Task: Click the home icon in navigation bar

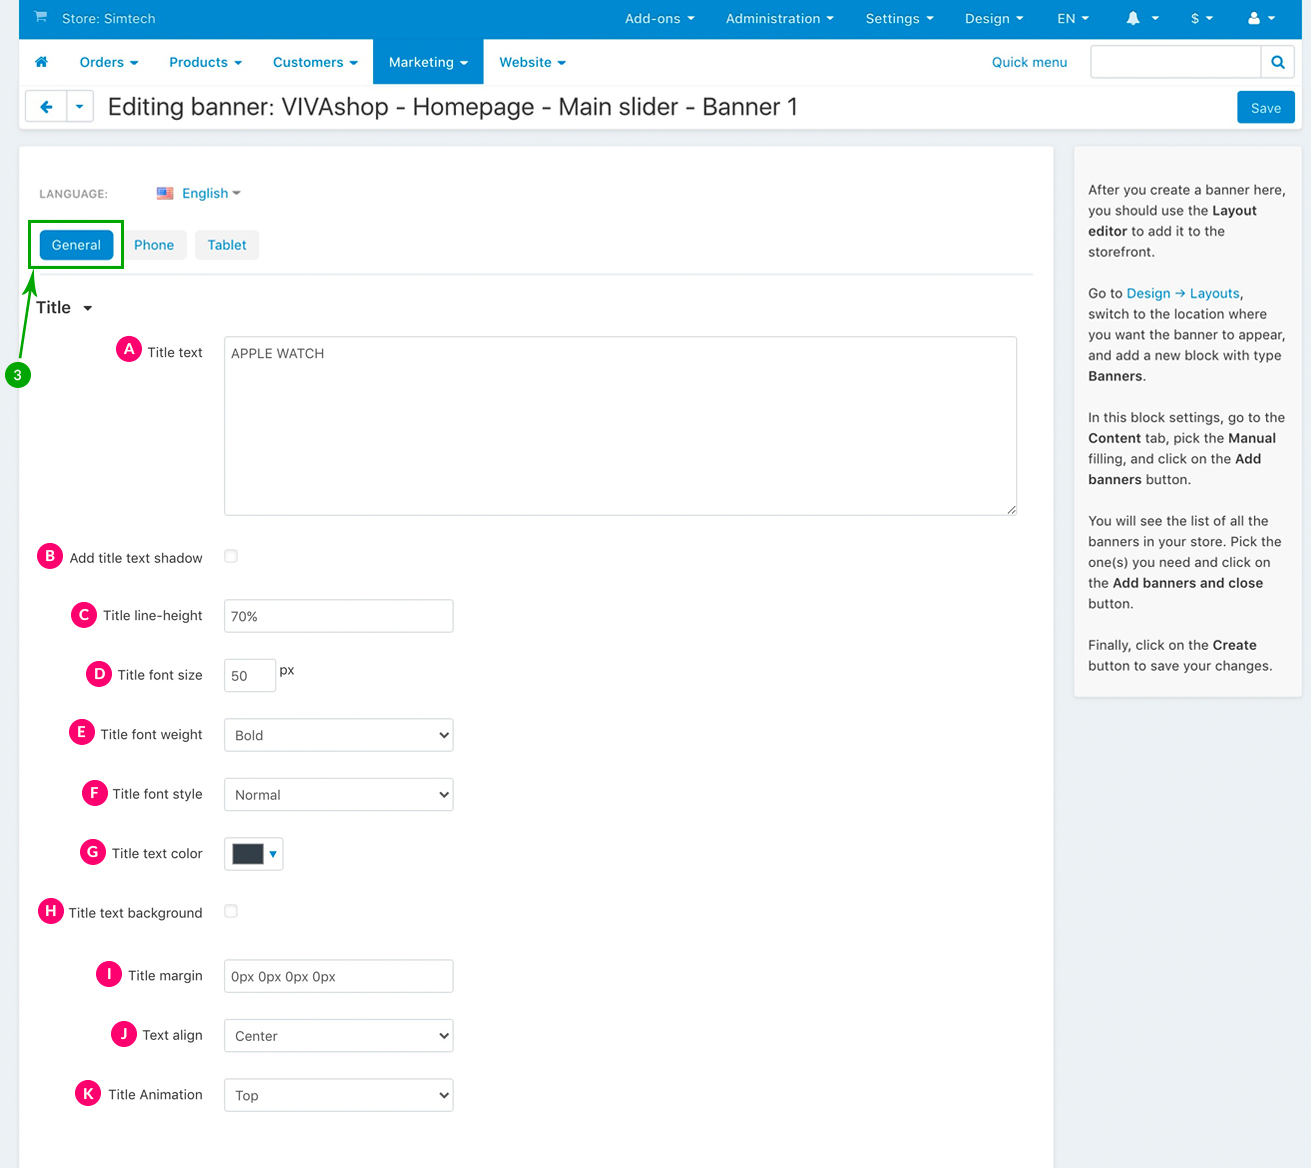Action: tap(42, 62)
